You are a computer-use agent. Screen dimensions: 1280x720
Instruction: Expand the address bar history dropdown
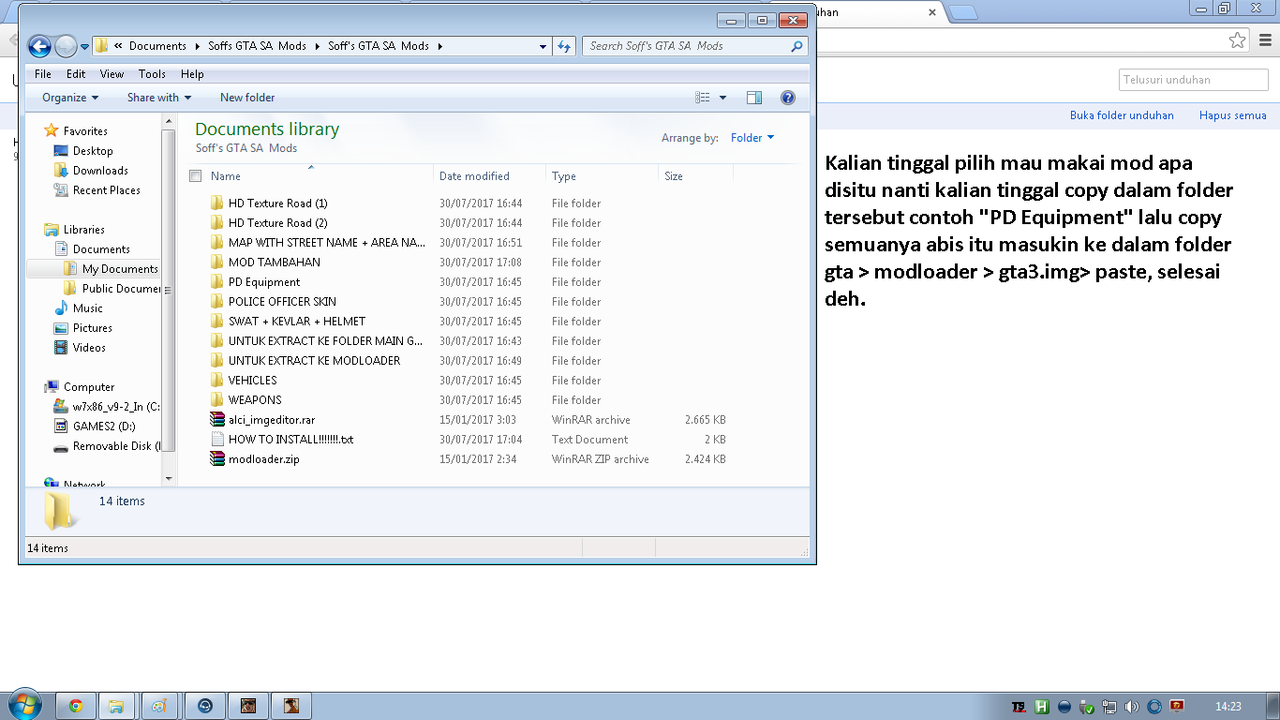point(543,46)
